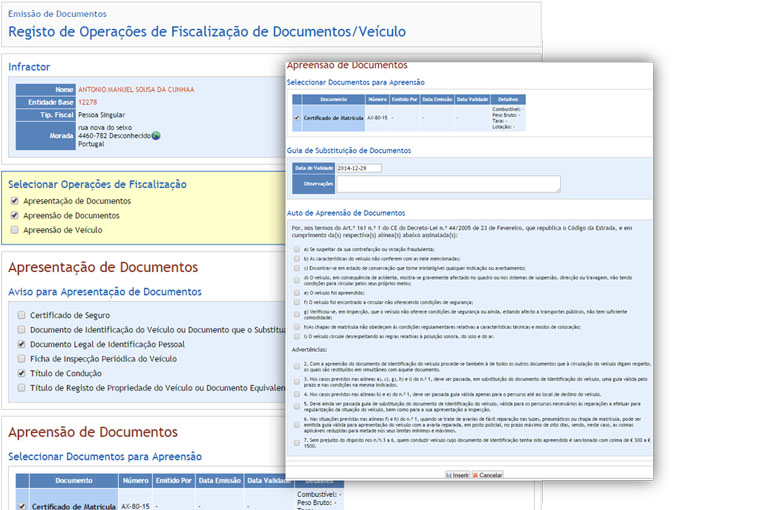
Task: Check alínea i) poluição sonora checkbox
Action: pos(297,336)
